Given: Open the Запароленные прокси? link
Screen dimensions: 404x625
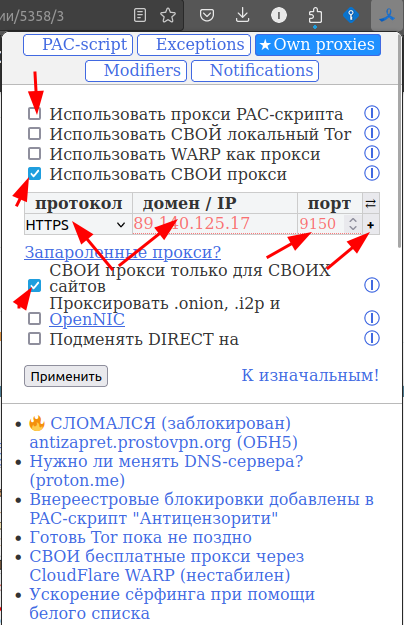Looking at the screenshot, I should [x=123, y=252].
